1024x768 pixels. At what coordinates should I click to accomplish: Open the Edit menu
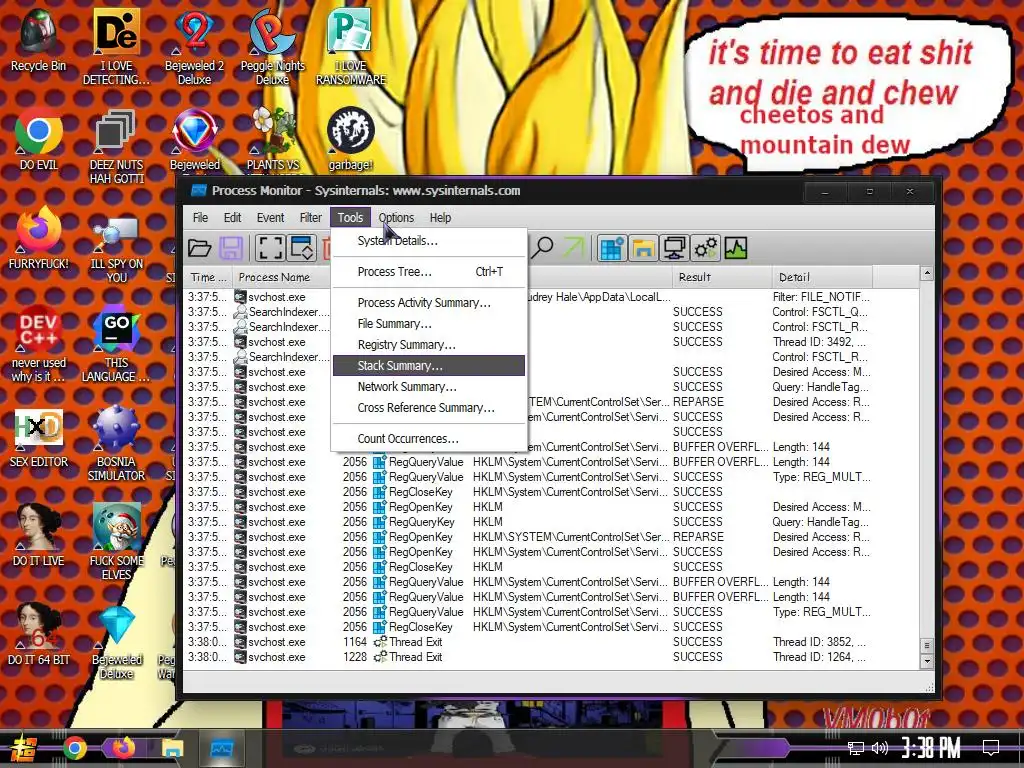pos(232,217)
